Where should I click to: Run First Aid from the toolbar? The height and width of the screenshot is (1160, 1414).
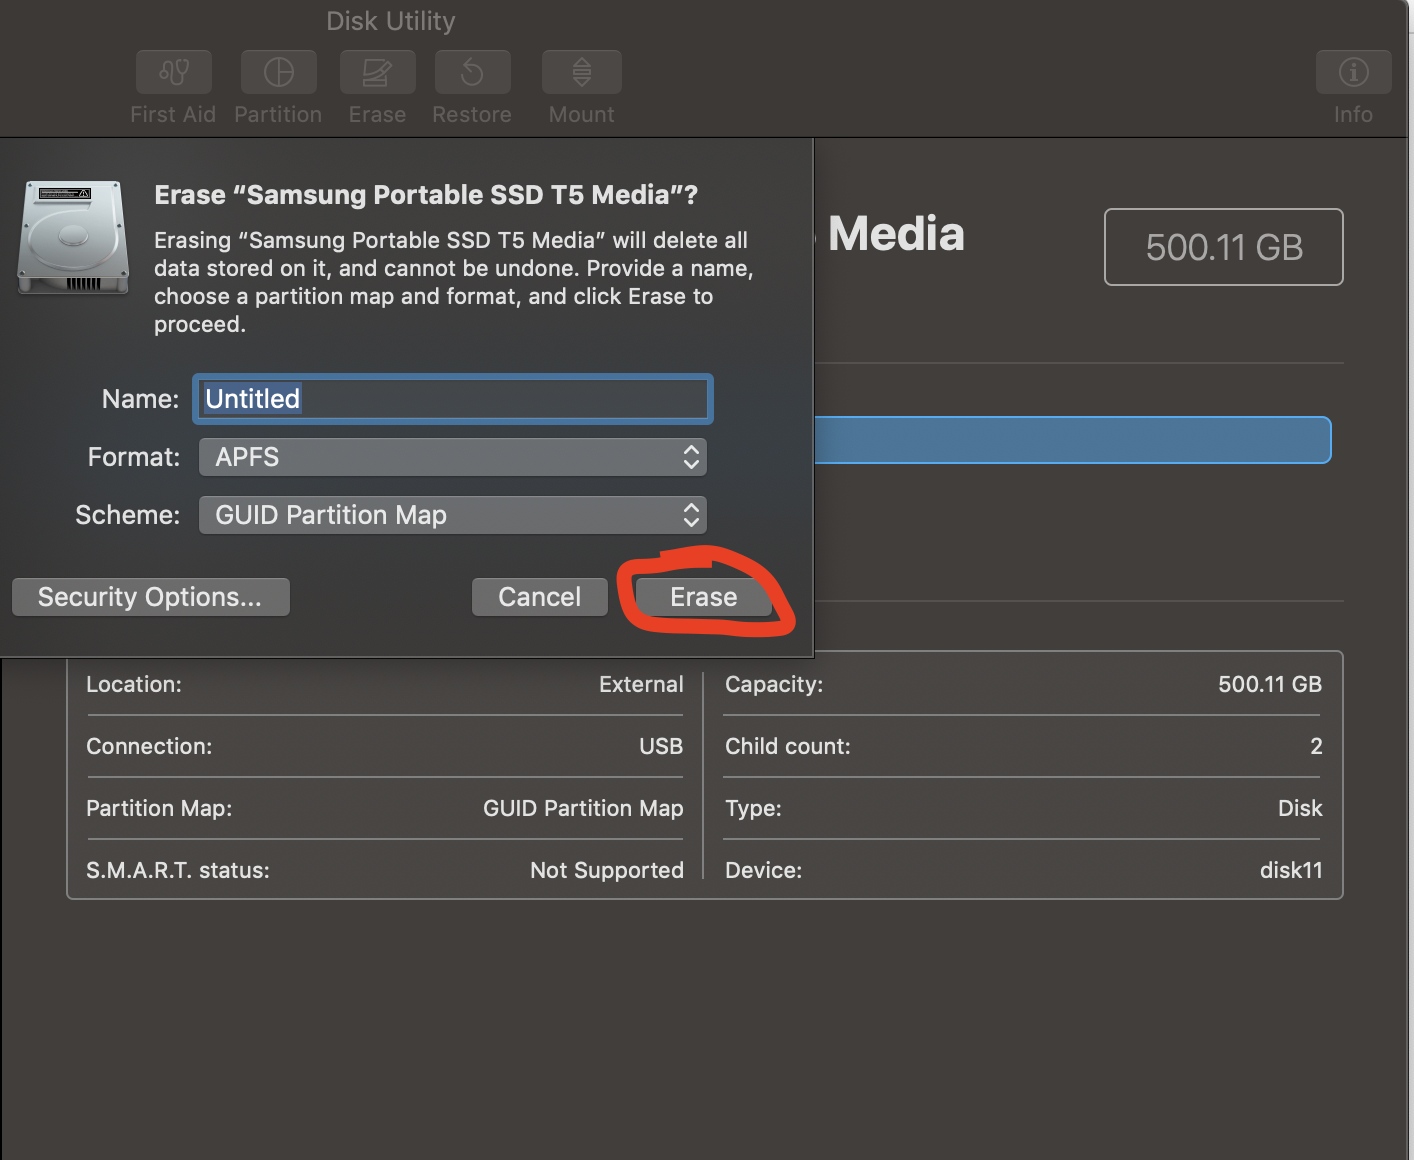[x=172, y=72]
